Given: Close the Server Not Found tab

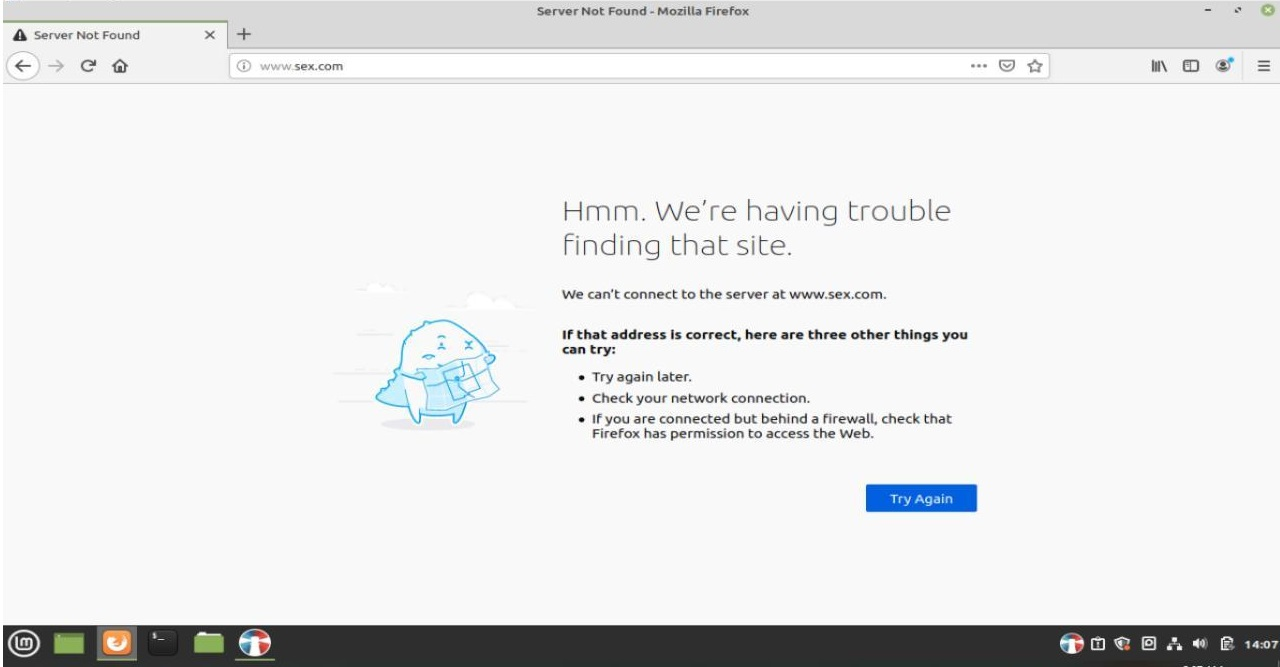Looking at the screenshot, I should 210,34.
